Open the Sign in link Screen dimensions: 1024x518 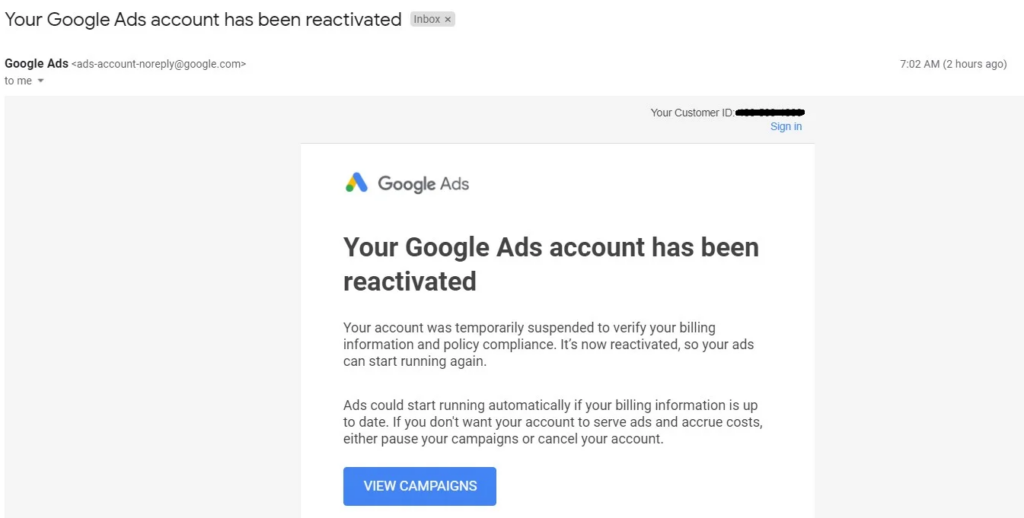786,127
